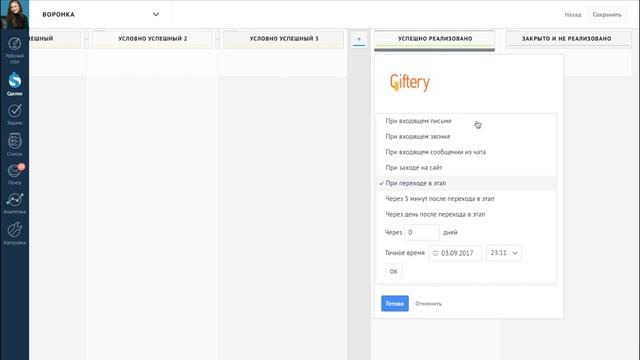Click the Назад link
This screenshot has height=360, width=640.
pos(573,15)
